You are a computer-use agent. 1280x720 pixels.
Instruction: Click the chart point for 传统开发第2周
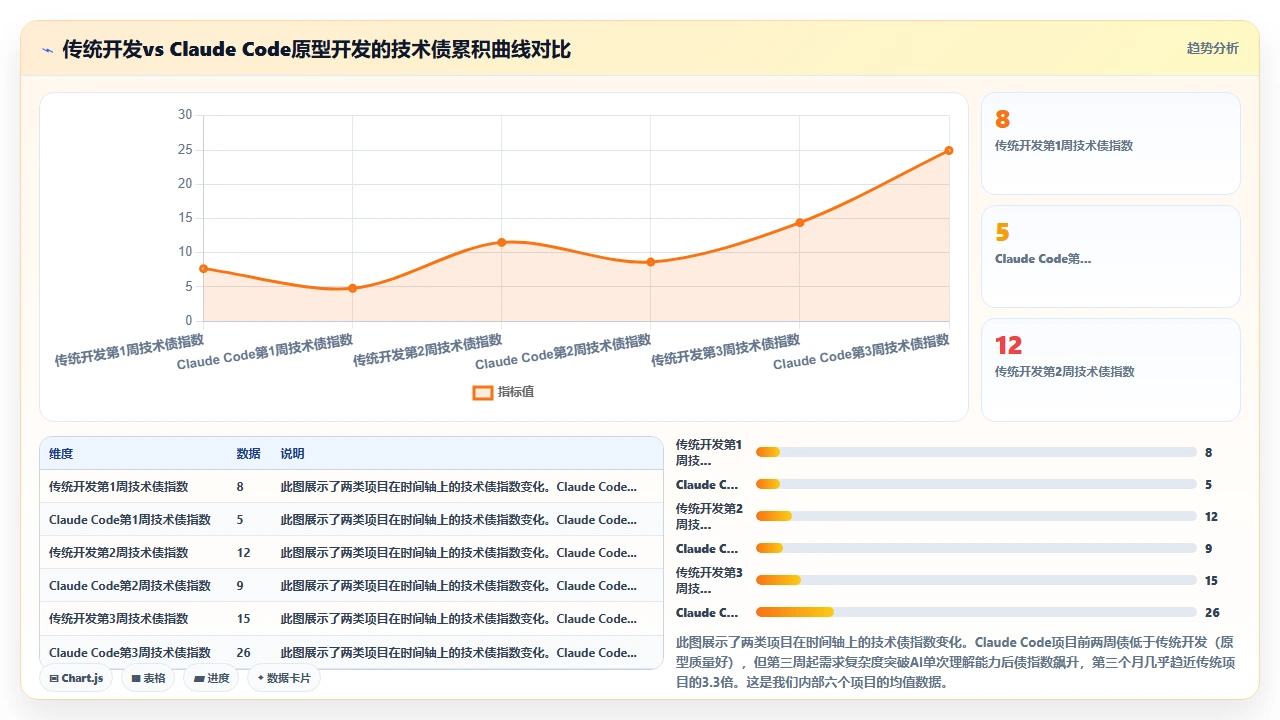click(x=501, y=242)
